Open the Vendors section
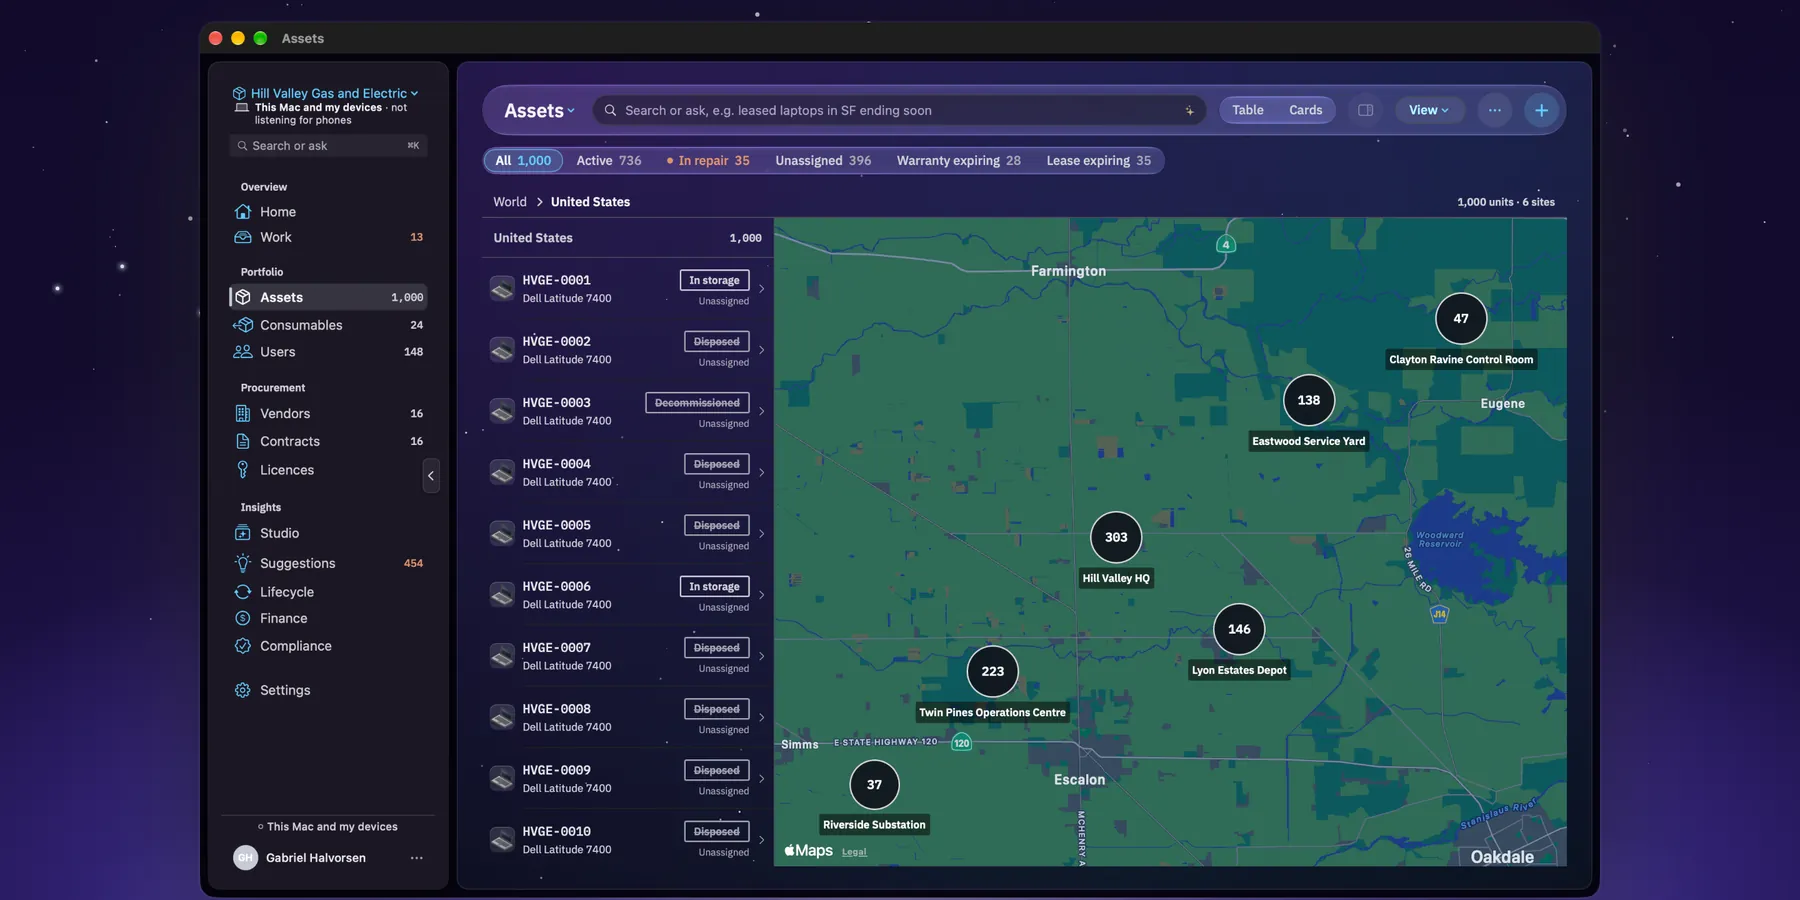Viewport: 1800px width, 900px height. [x=328, y=413]
